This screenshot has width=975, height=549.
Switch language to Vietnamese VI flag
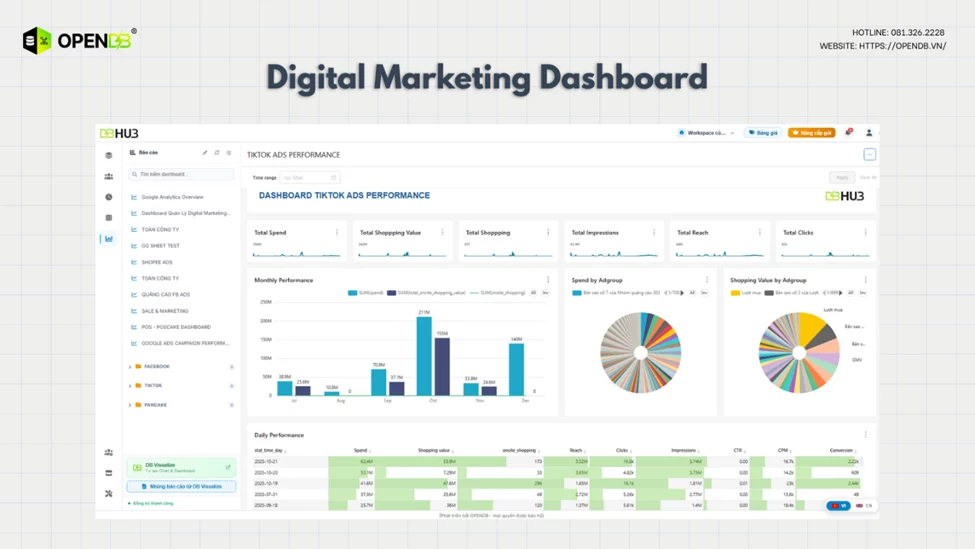click(838, 506)
